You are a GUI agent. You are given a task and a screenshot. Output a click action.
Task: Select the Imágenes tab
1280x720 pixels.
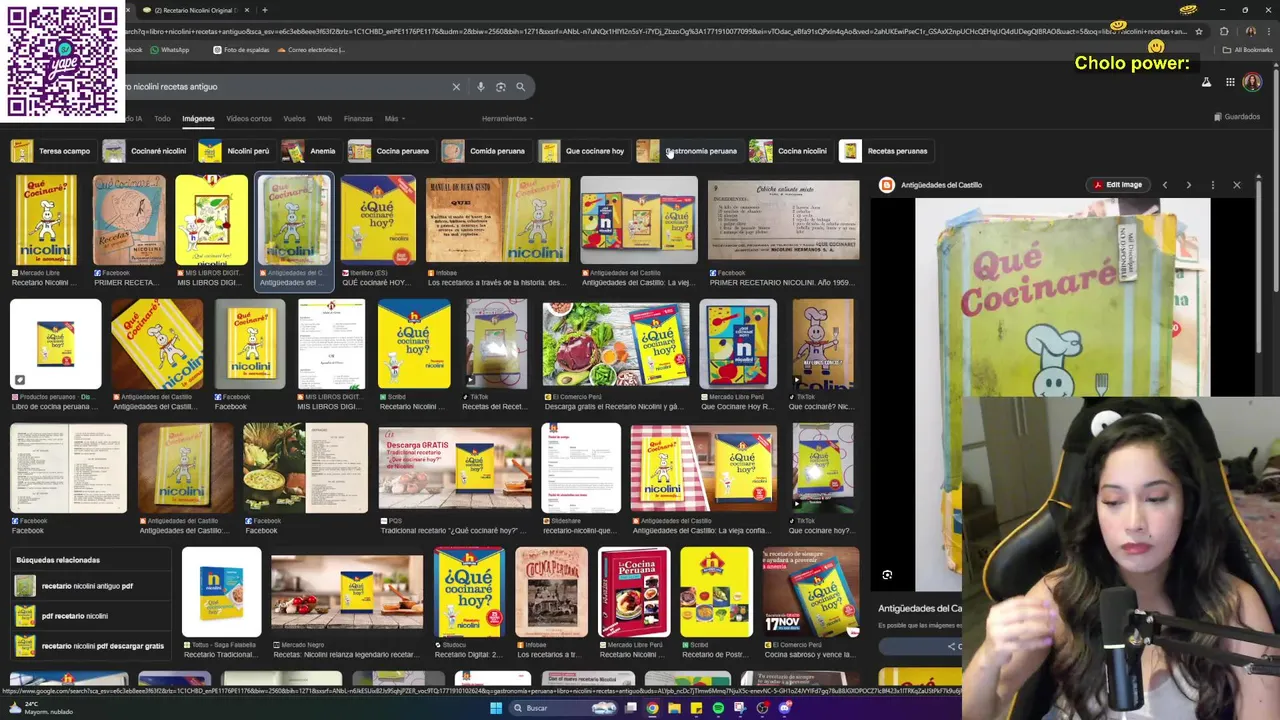click(x=198, y=119)
